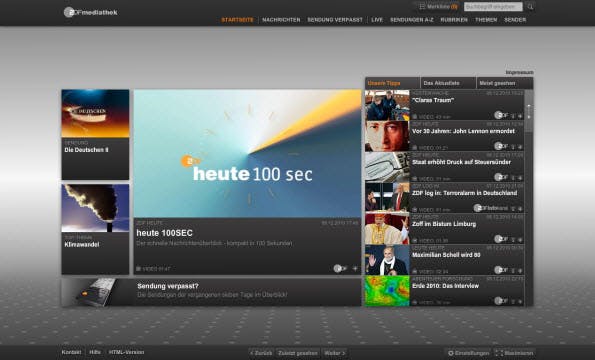
Task: Add heute 100SEC to Merkliste with plus
Action: (x=355, y=269)
